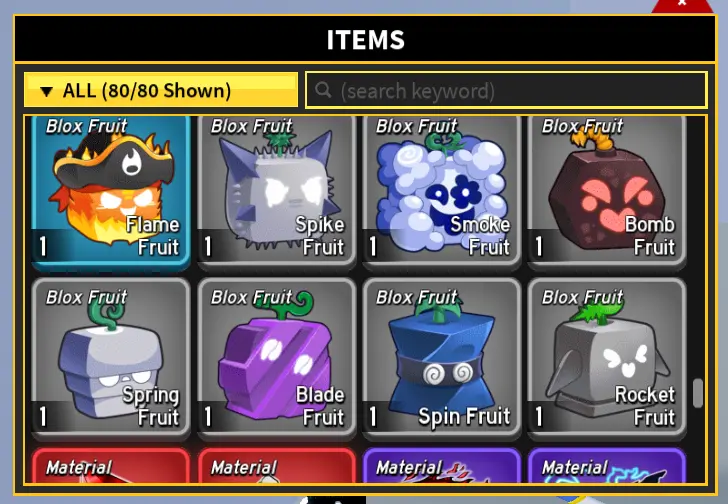Click the ITEMS title header
This screenshot has height=504, width=728.
coord(365,39)
